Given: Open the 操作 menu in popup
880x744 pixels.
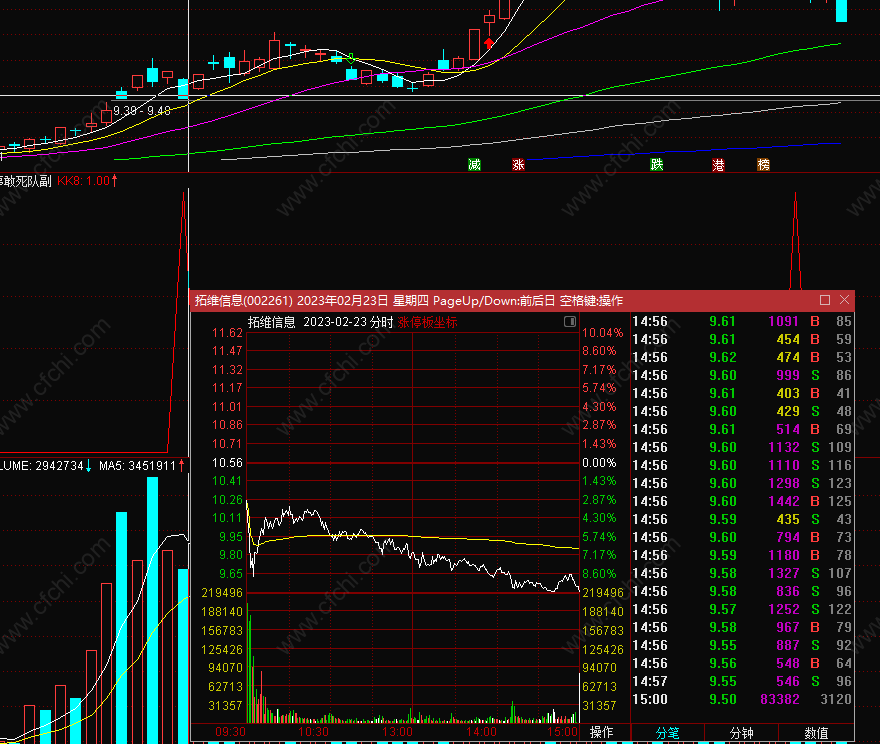Looking at the screenshot, I should pos(602,732).
